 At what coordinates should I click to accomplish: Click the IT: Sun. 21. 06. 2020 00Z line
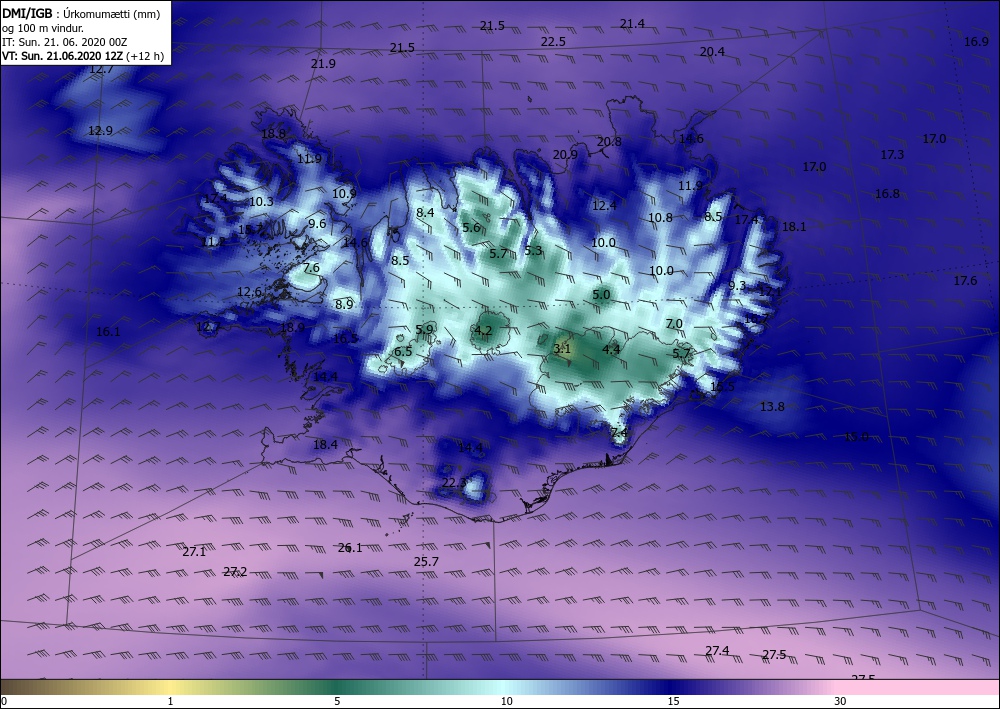tap(64, 42)
